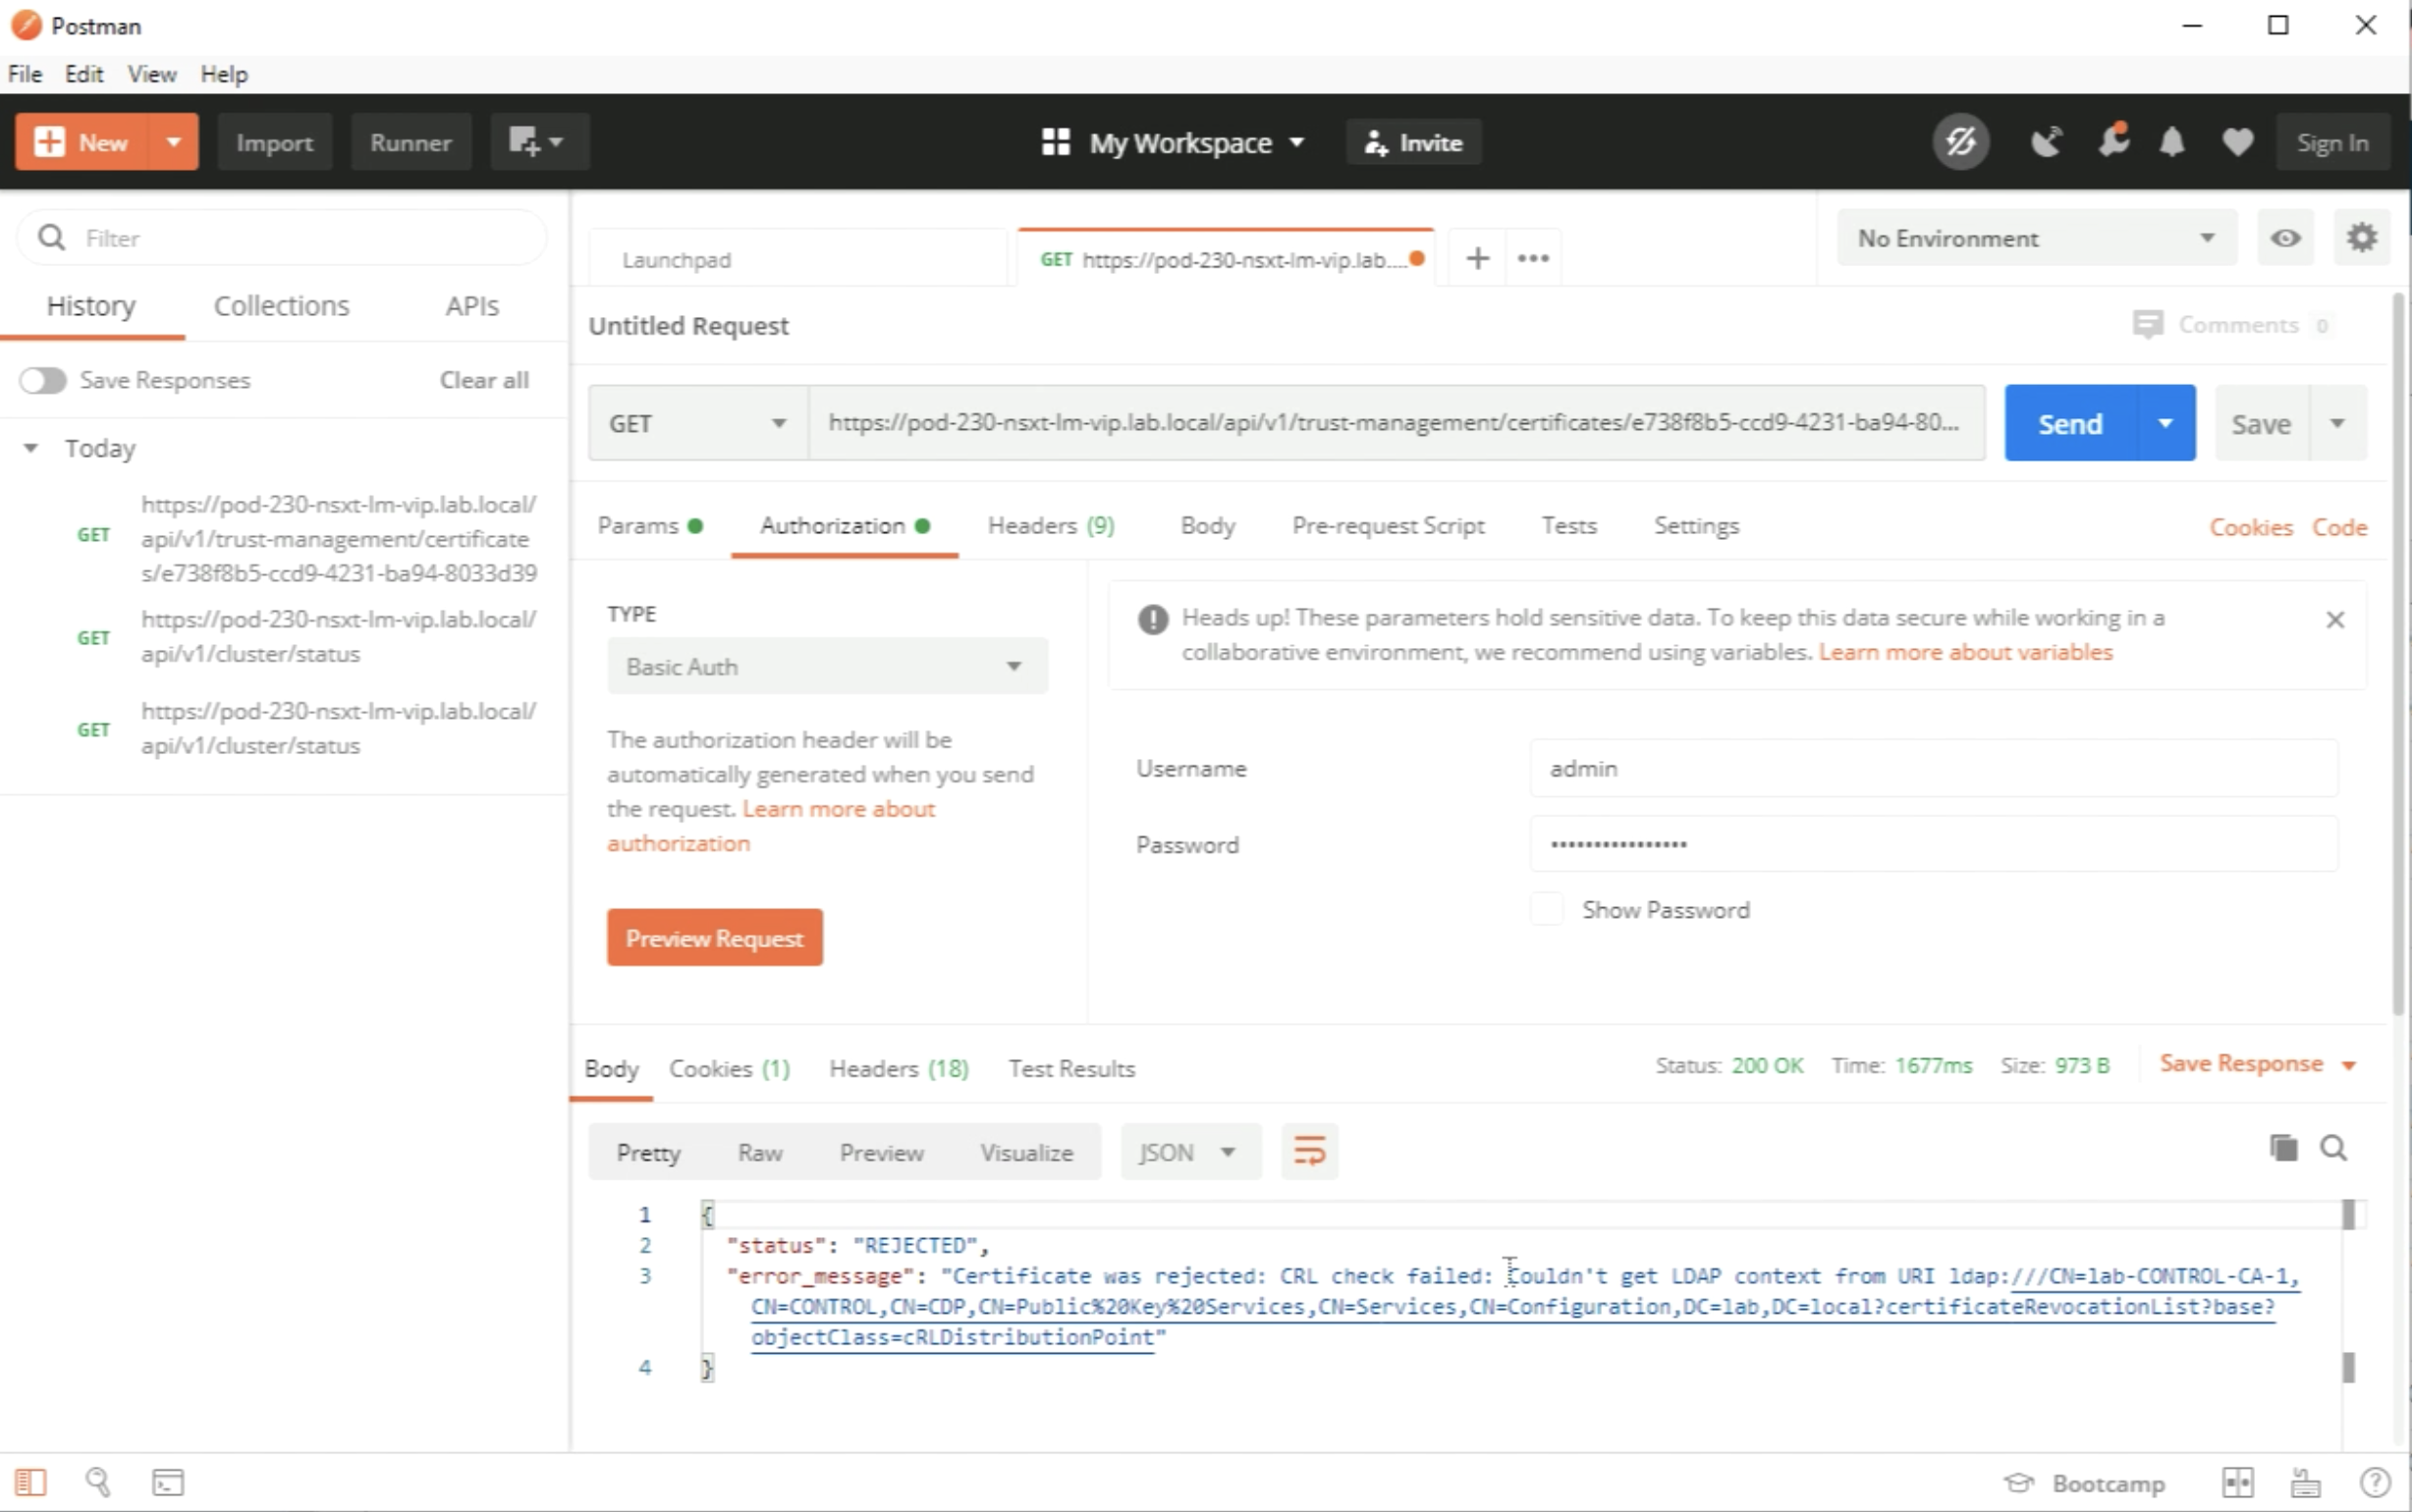Dismiss the Heads up sensitive data notice
Image resolution: width=2412 pixels, height=1512 pixels.
pyautogui.click(x=2335, y=620)
